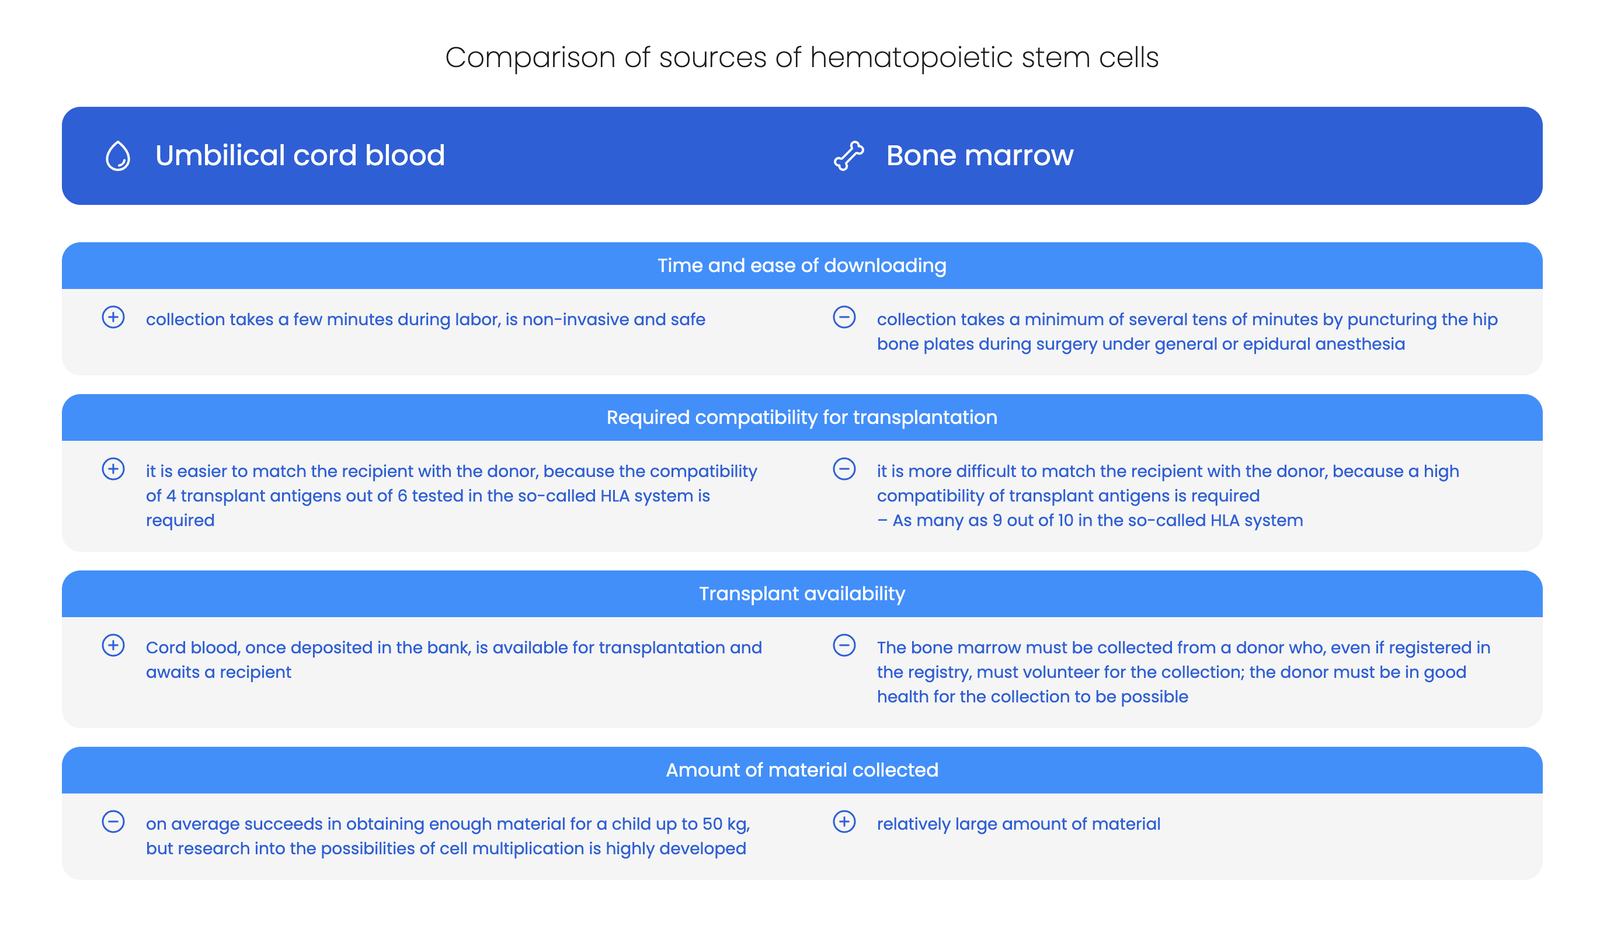The height and width of the screenshot is (940, 1600).
Task: Click the relatively large amount of material text
Action: pos(1019,824)
